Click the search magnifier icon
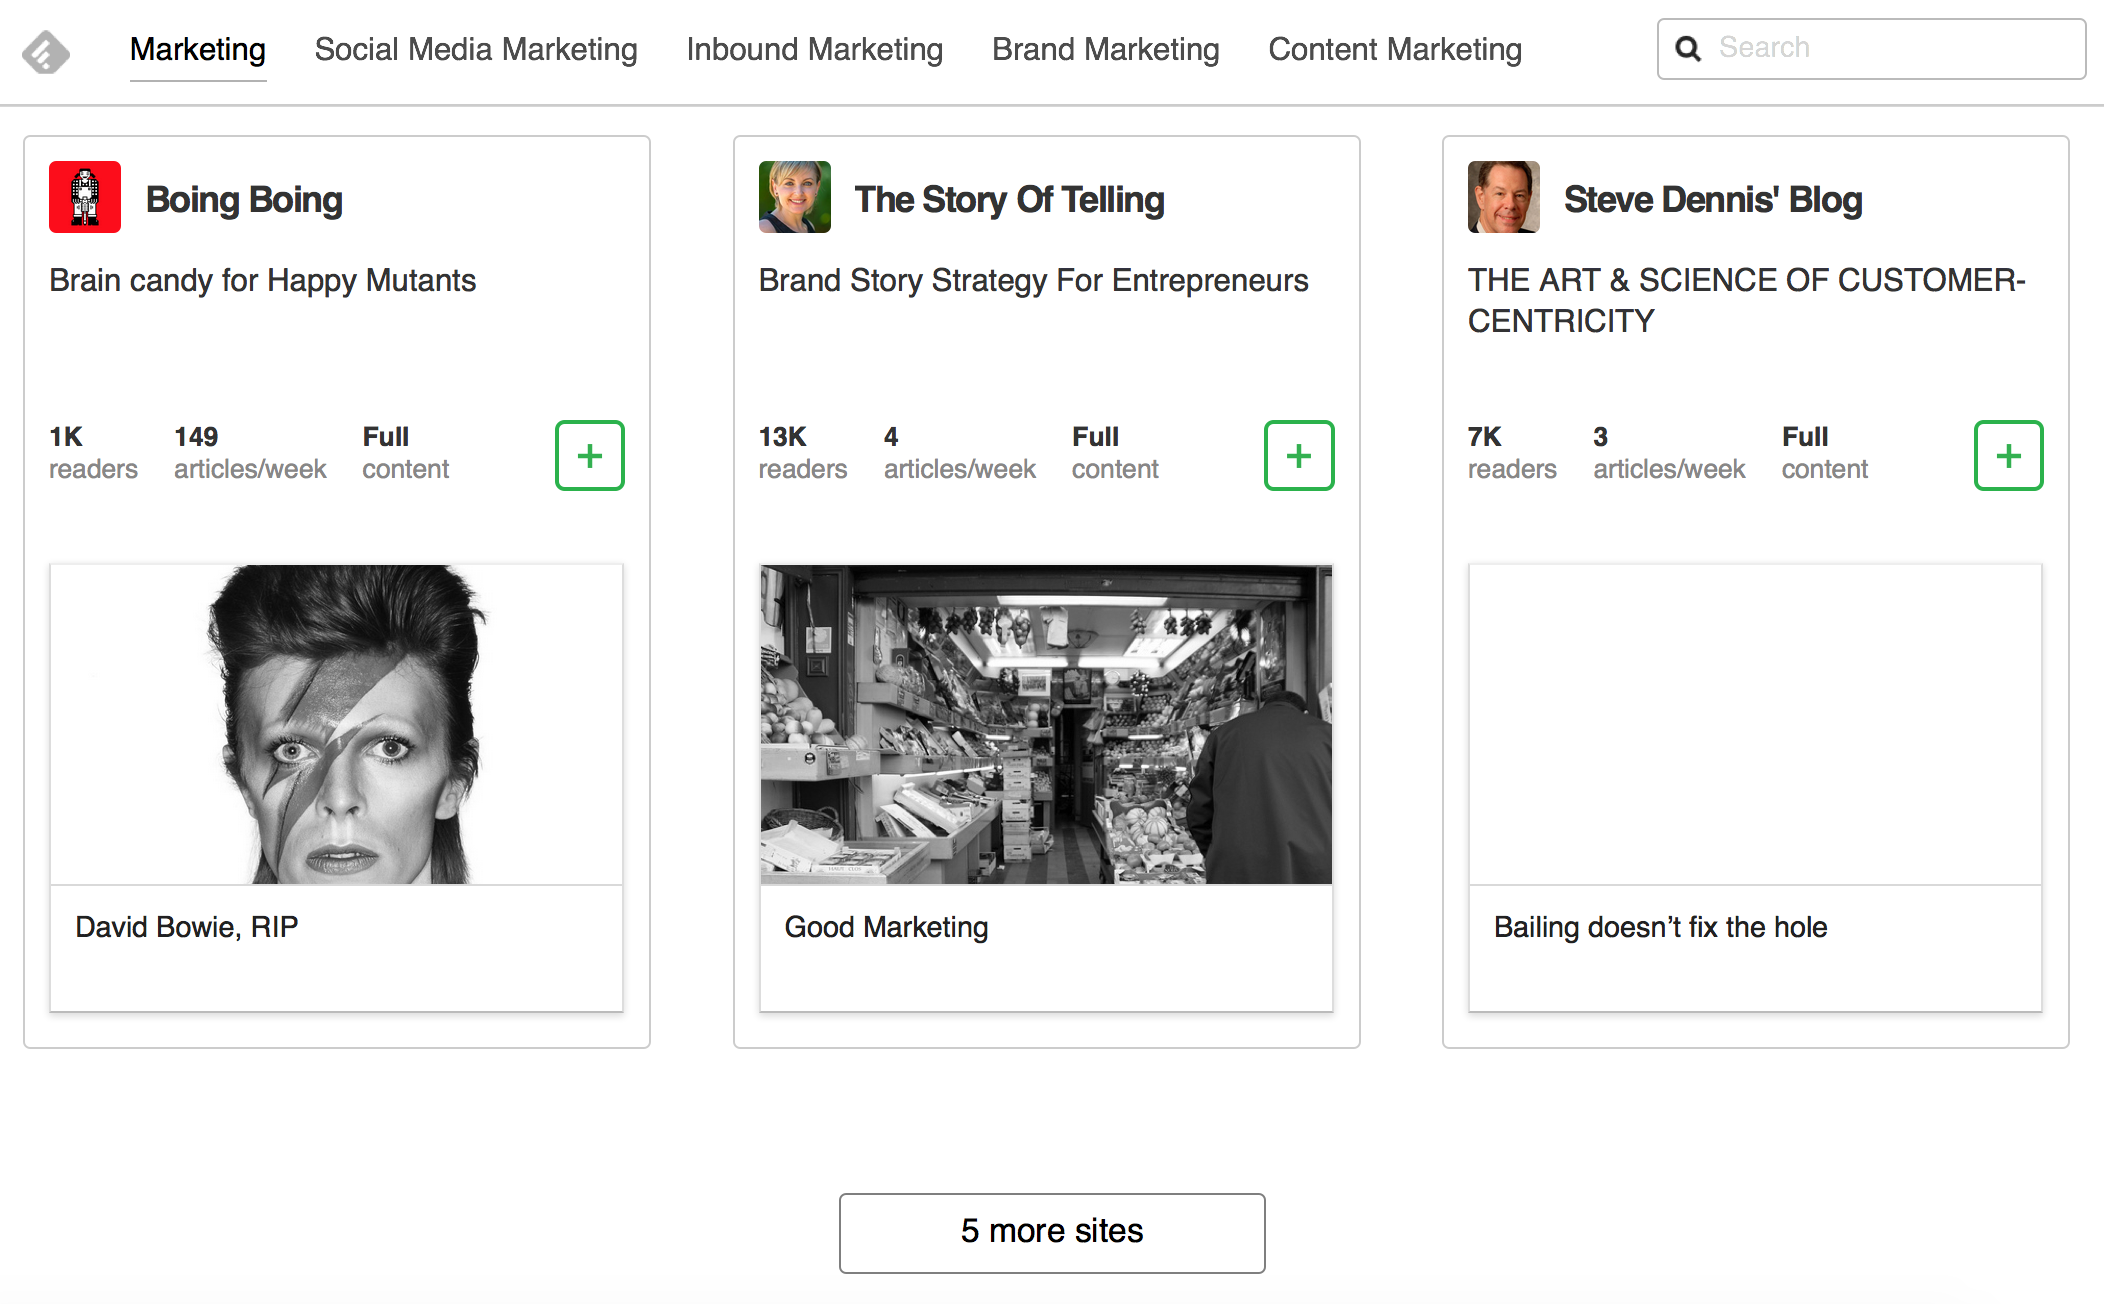2104x1304 pixels. 1688,48
